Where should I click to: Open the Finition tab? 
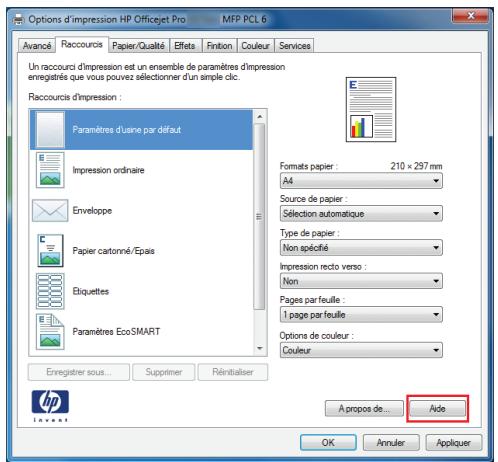219,46
